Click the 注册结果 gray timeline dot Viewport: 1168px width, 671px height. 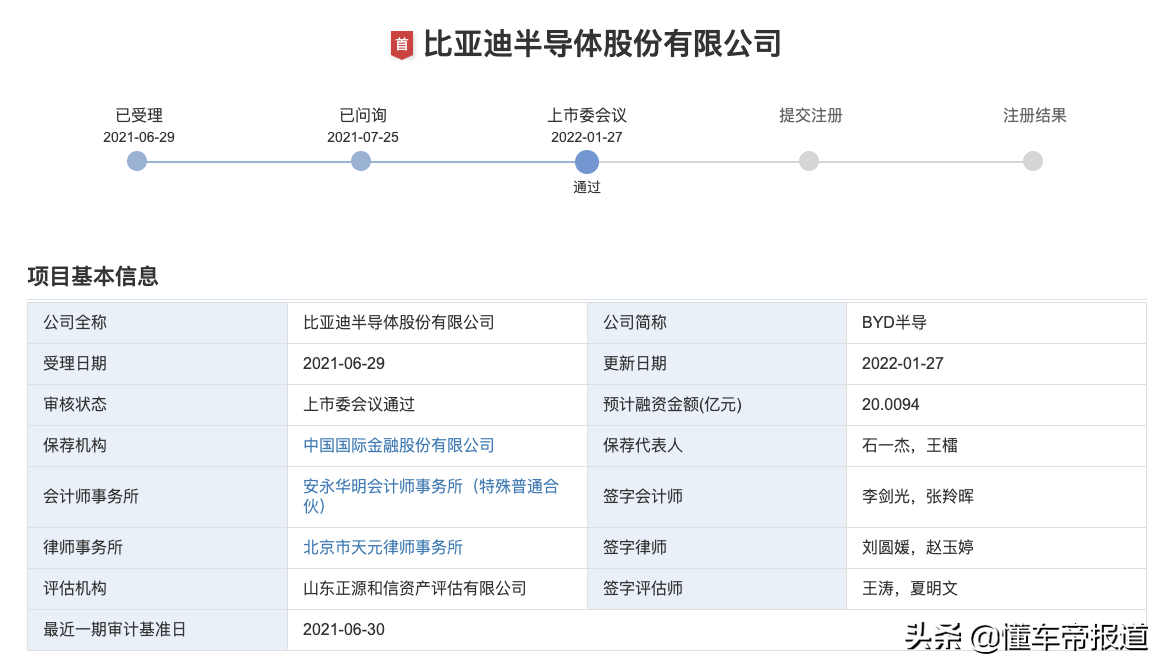click(1033, 161)
